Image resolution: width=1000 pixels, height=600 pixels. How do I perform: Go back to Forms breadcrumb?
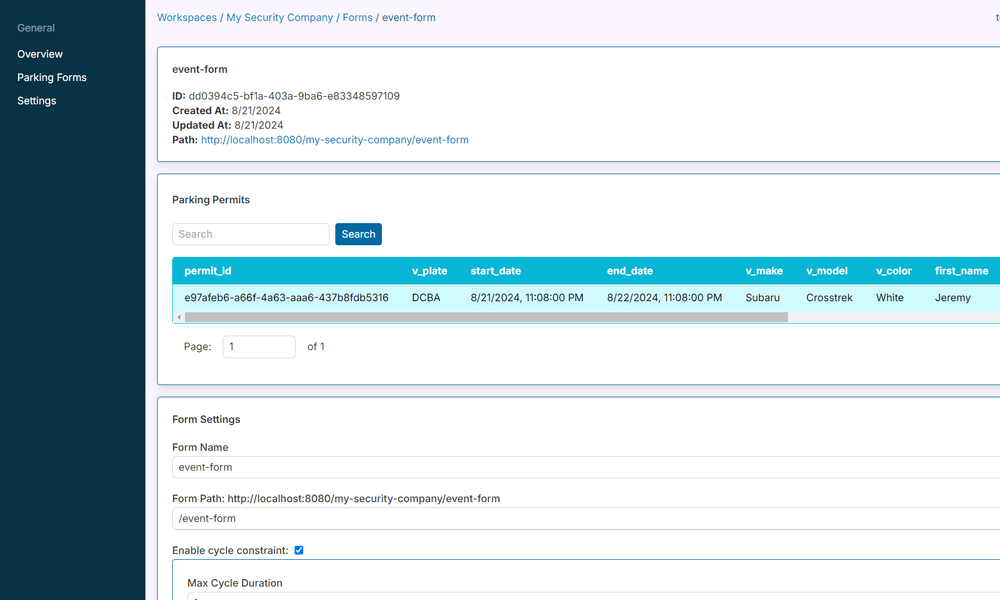tap(357, 17)
